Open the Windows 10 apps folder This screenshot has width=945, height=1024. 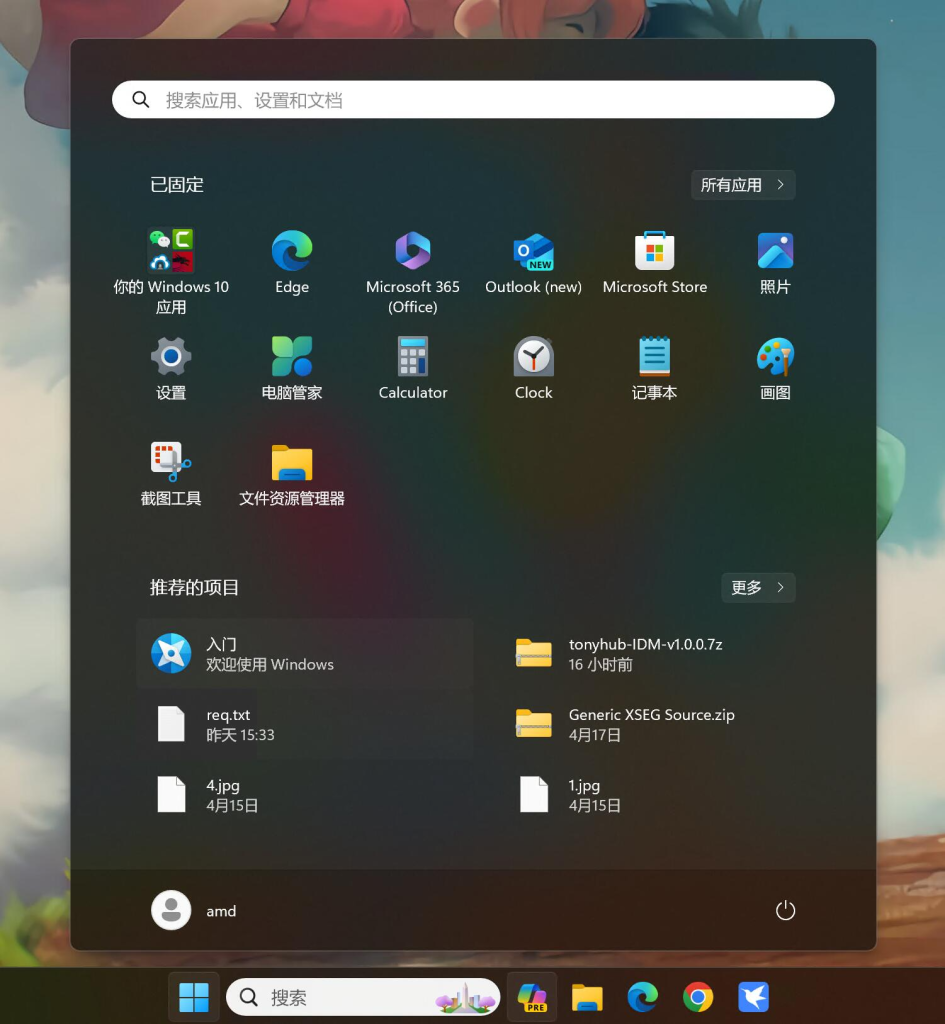[171, 271]
